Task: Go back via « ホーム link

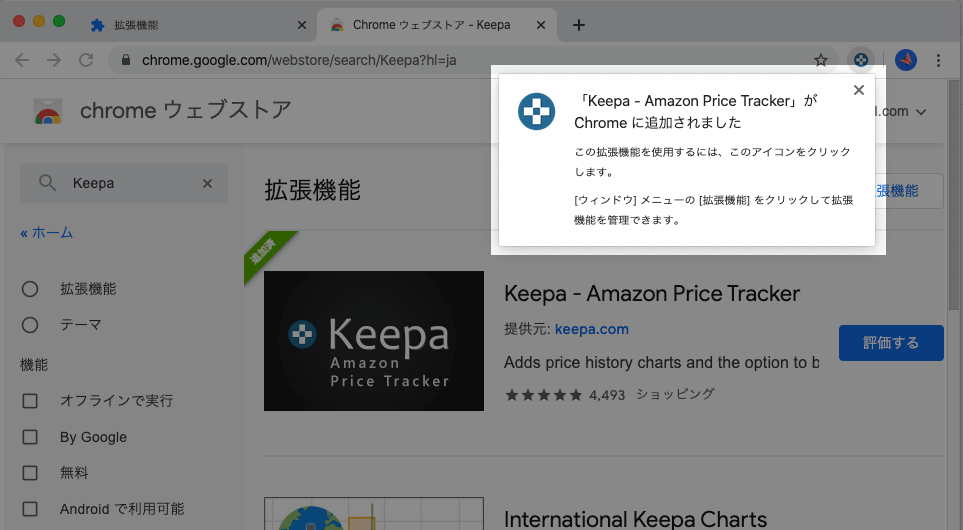Action: click(x=46, y=233)
